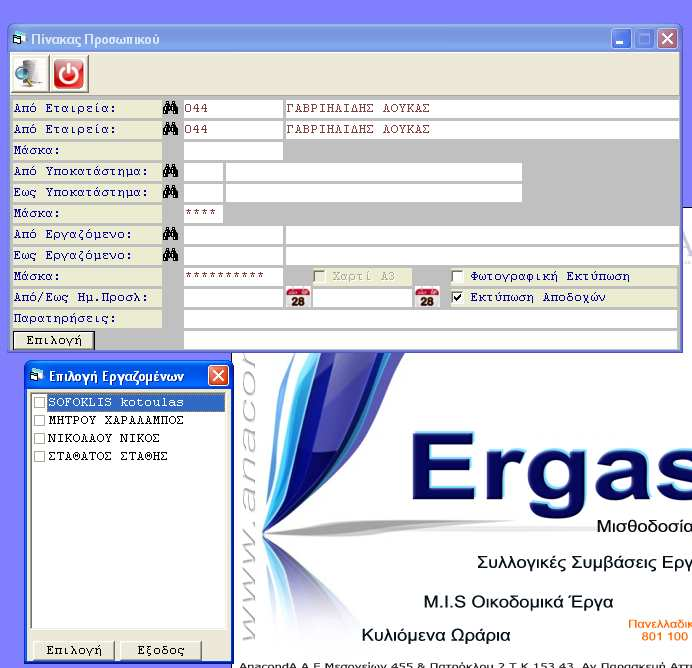Screen dimensions: 692x668
Task: Click the company Μάσκα input field
Action: (x=233, y=150)
